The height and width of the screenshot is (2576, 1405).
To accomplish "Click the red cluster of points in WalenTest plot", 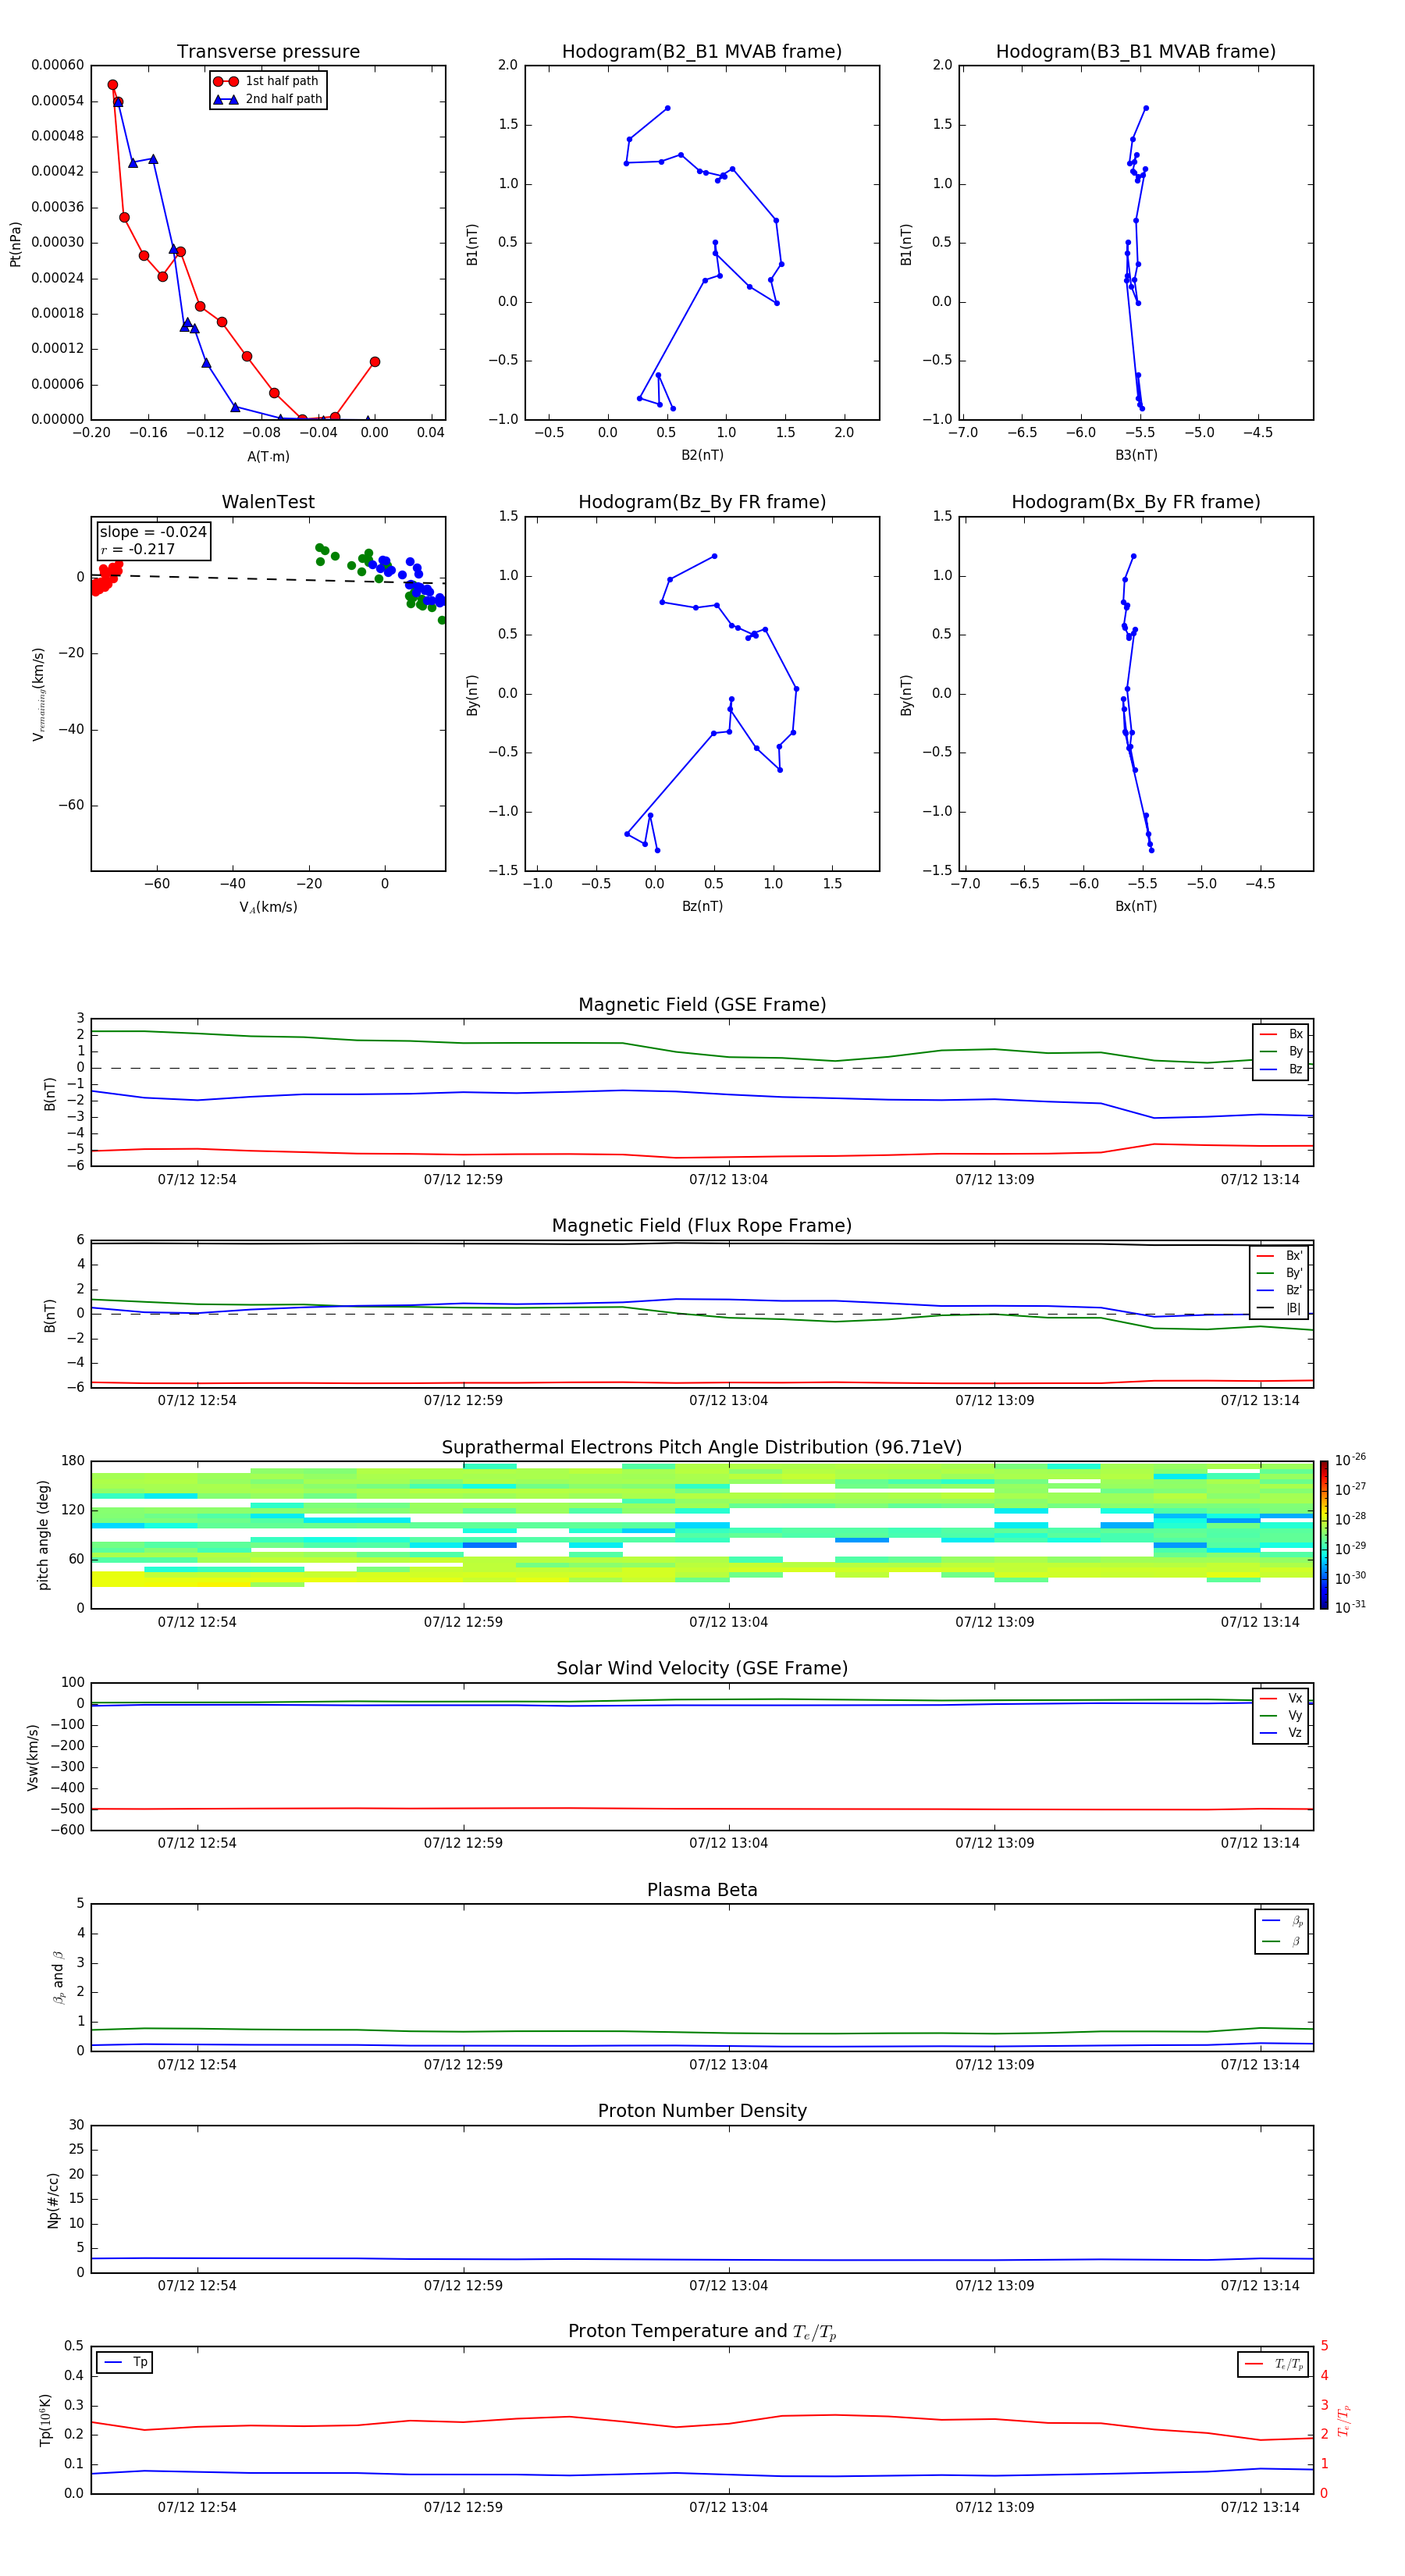I will (106, 577).
